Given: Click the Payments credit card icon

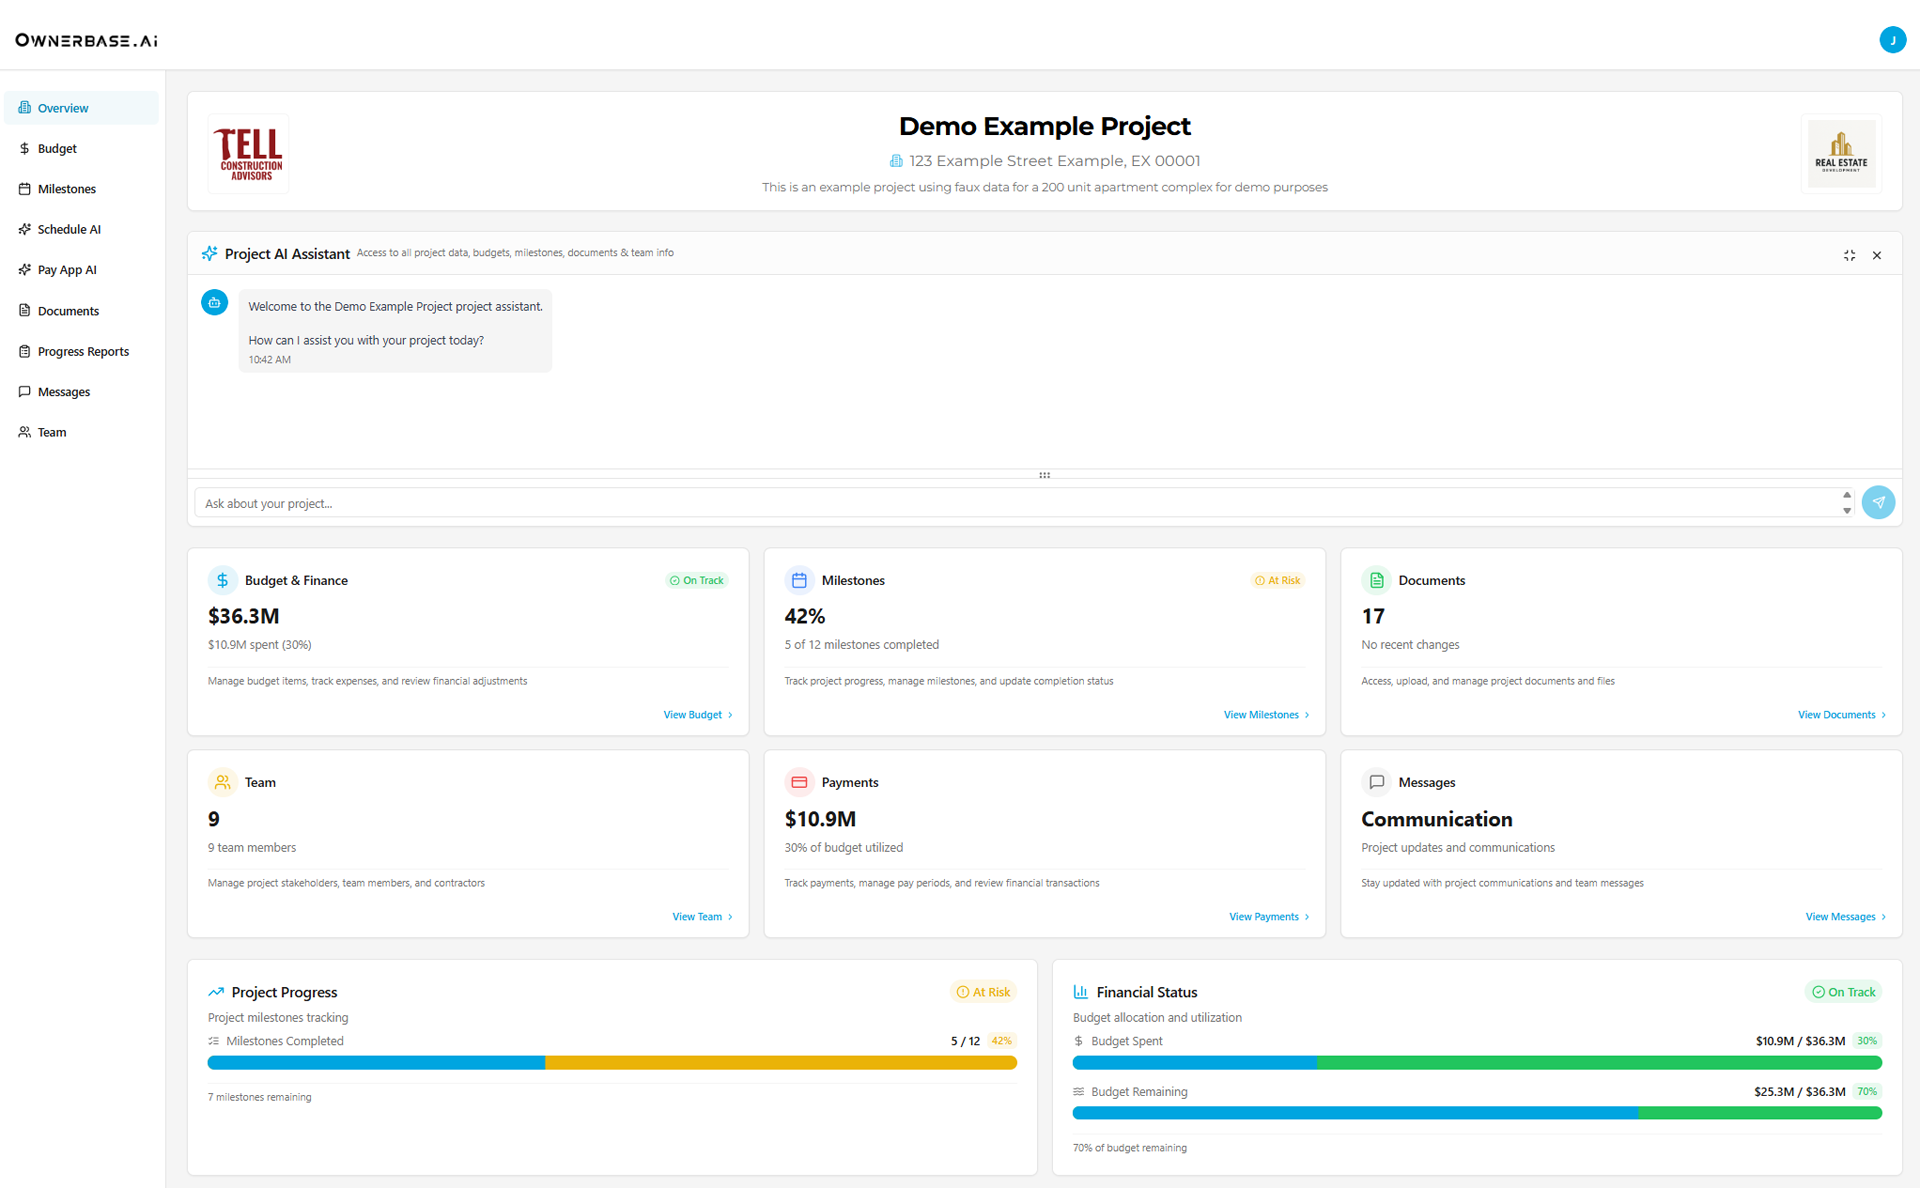Looking at the screenshot, I should [799, 781].
